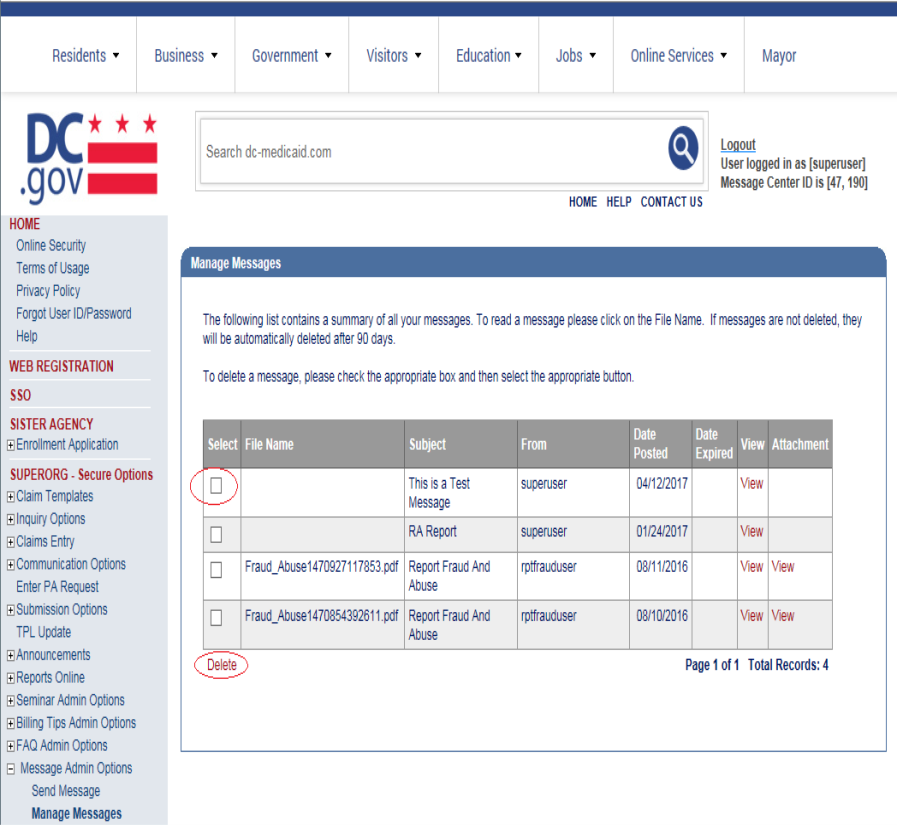Viewport: 897px width, 825px height.
Task: Log out using the Logout link
Action: [x=738, y=145]
